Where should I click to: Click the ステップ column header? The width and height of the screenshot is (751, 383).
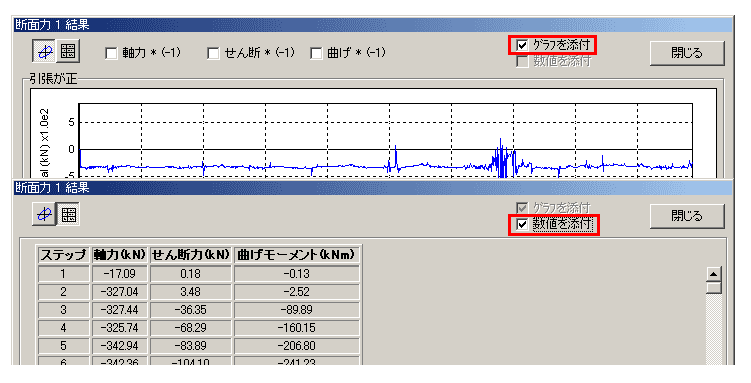click(64, 255)
